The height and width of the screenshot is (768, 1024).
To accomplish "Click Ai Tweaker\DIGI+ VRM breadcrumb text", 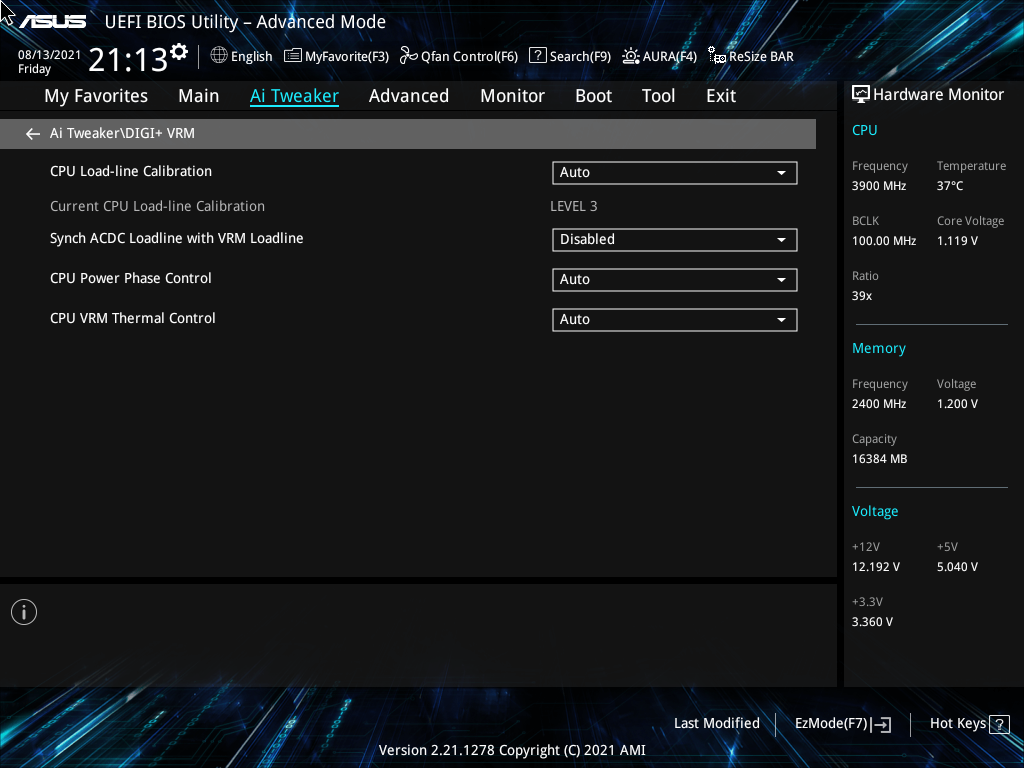I will pyautogui.click(x=122, y=133).
